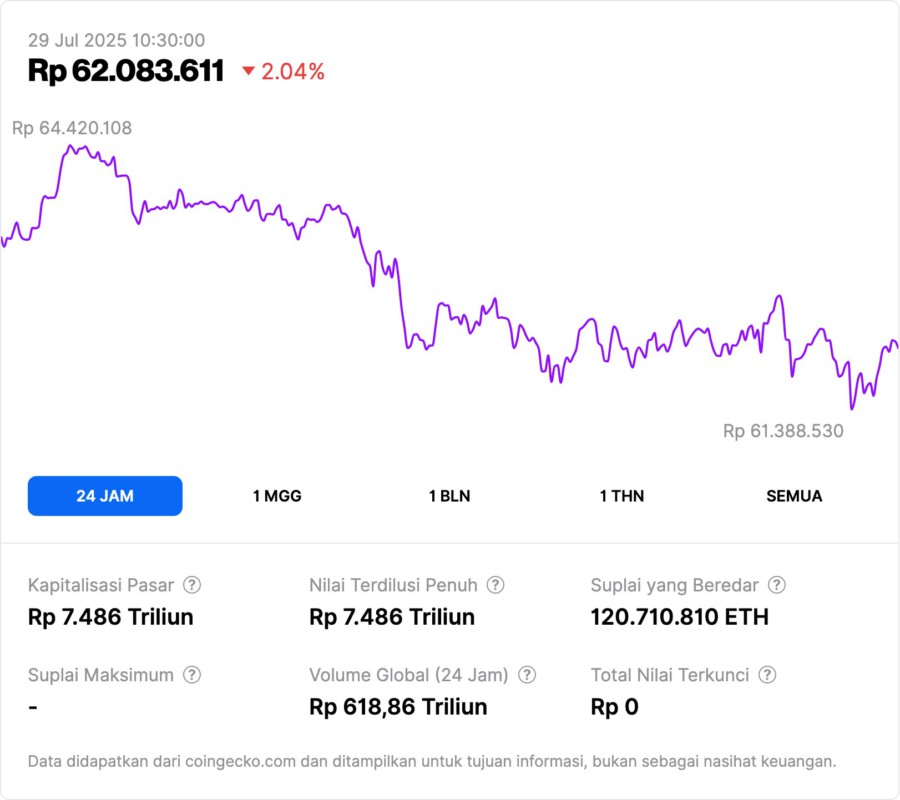Click the Suplai Maksimum question mark icon
900x800 pixels.
click(192, 675)
